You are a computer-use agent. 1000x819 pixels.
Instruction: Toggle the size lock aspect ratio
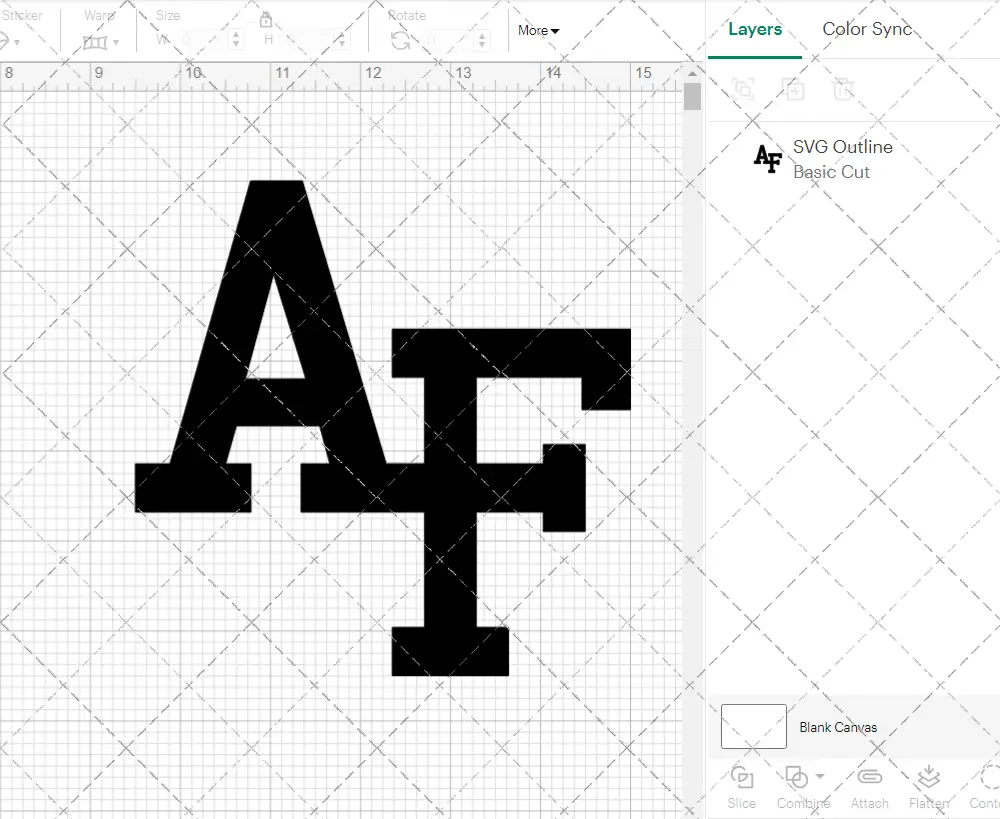coord(265,19)
